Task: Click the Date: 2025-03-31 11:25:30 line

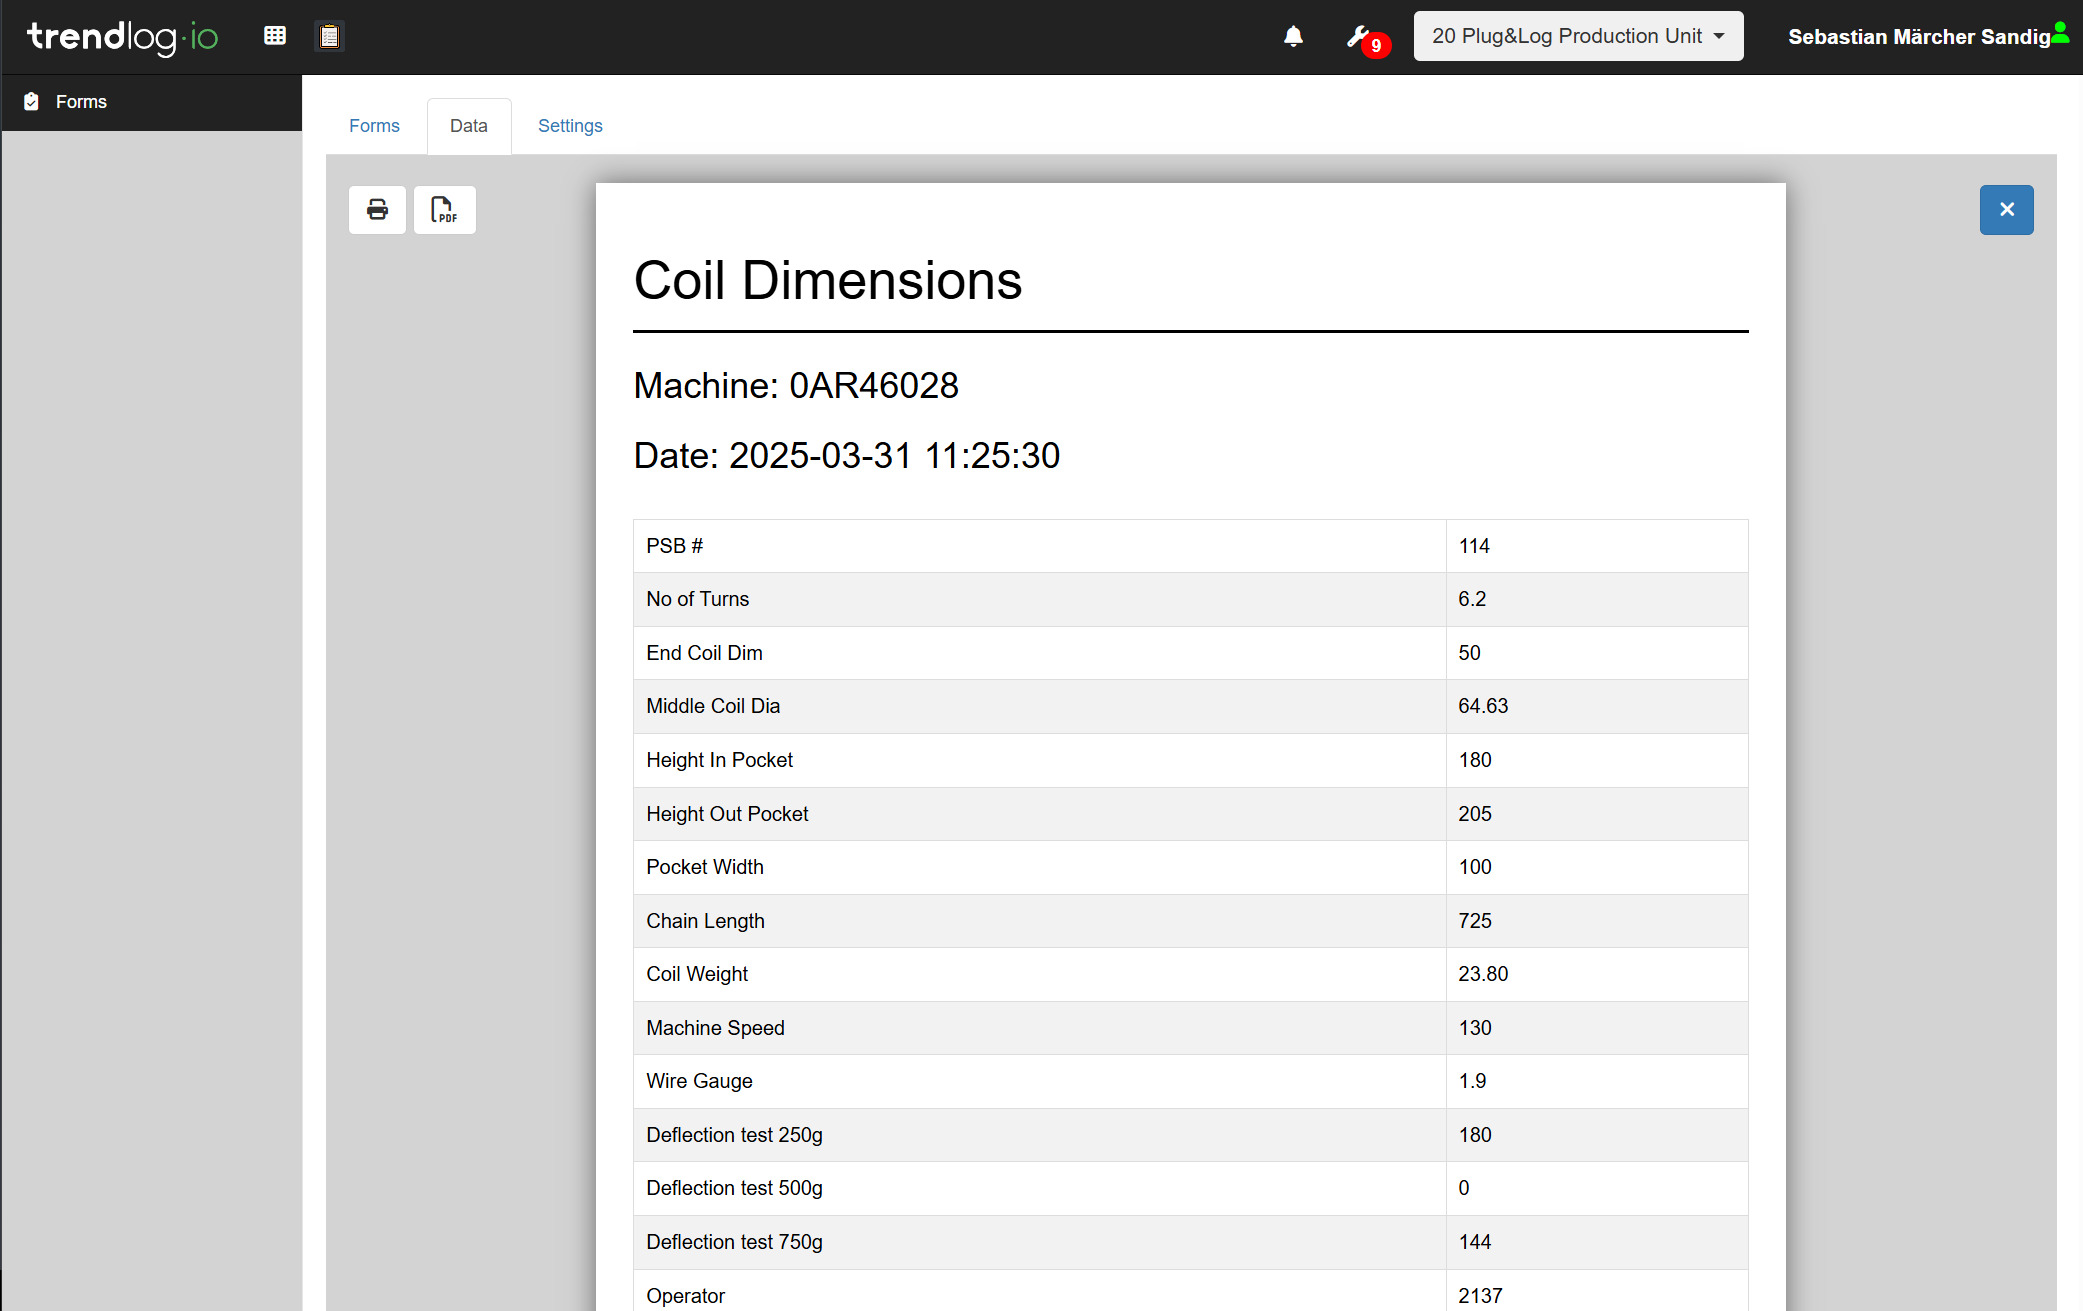Action: click(847, 456)
